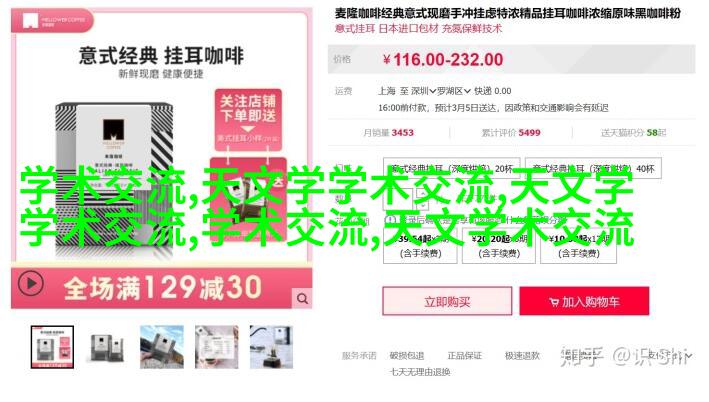Select the first product thumbnail
709x402 pixels.
coord(52,347)
